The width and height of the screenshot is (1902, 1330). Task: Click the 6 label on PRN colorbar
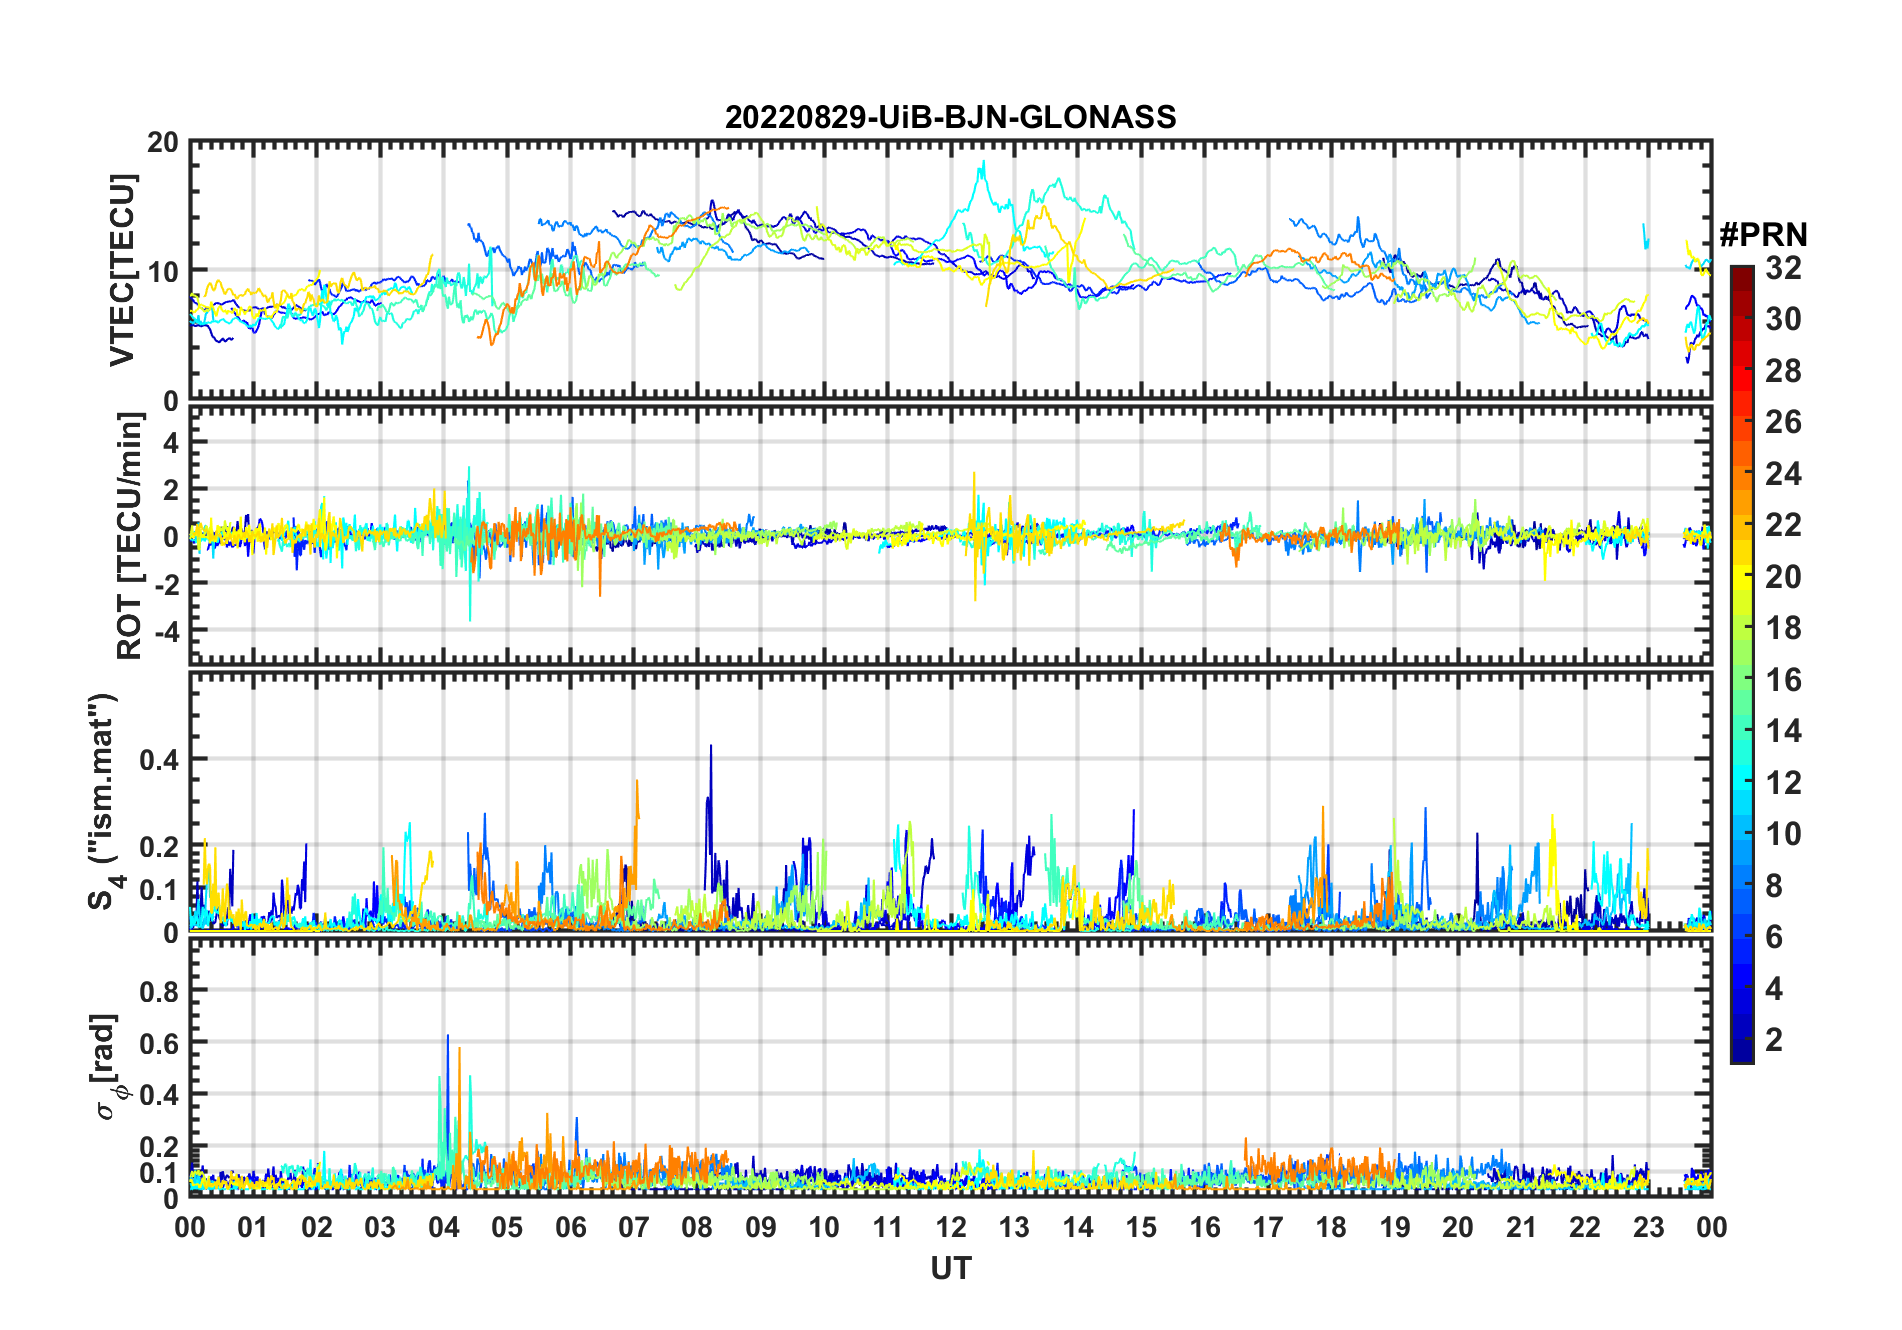click(1774, 937)
